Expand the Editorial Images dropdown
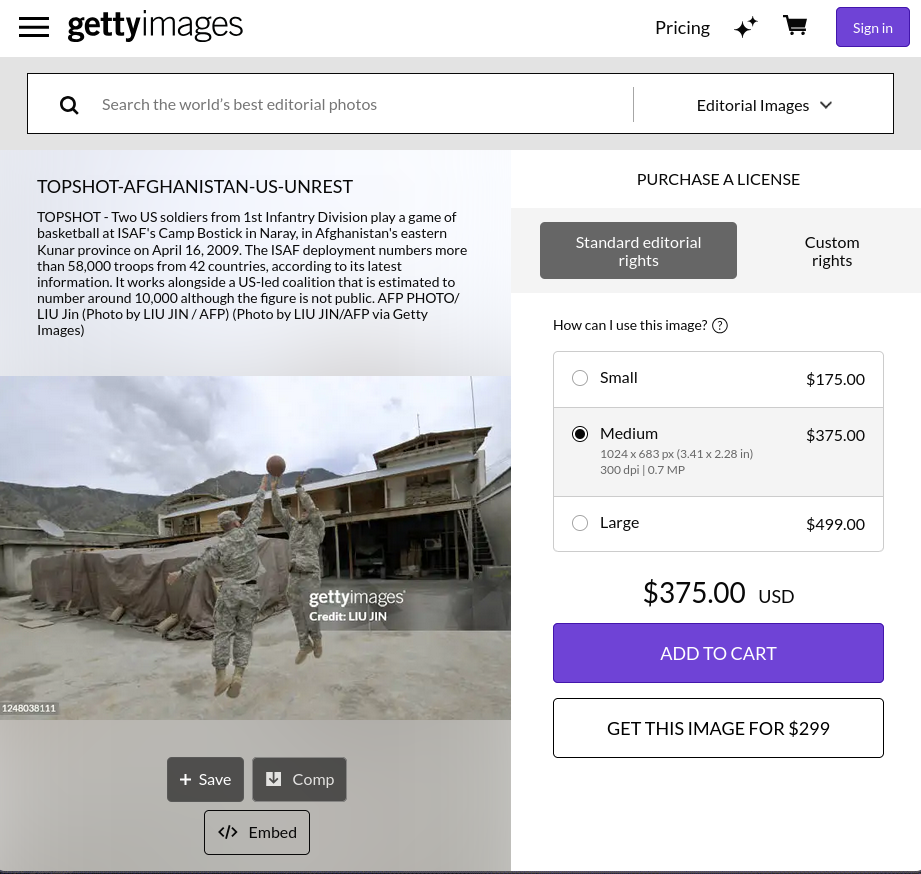 (764, 105)
